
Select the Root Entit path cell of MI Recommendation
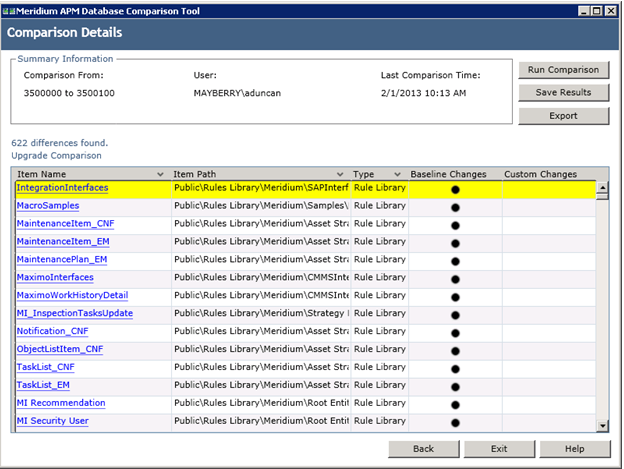coord(261,403)
